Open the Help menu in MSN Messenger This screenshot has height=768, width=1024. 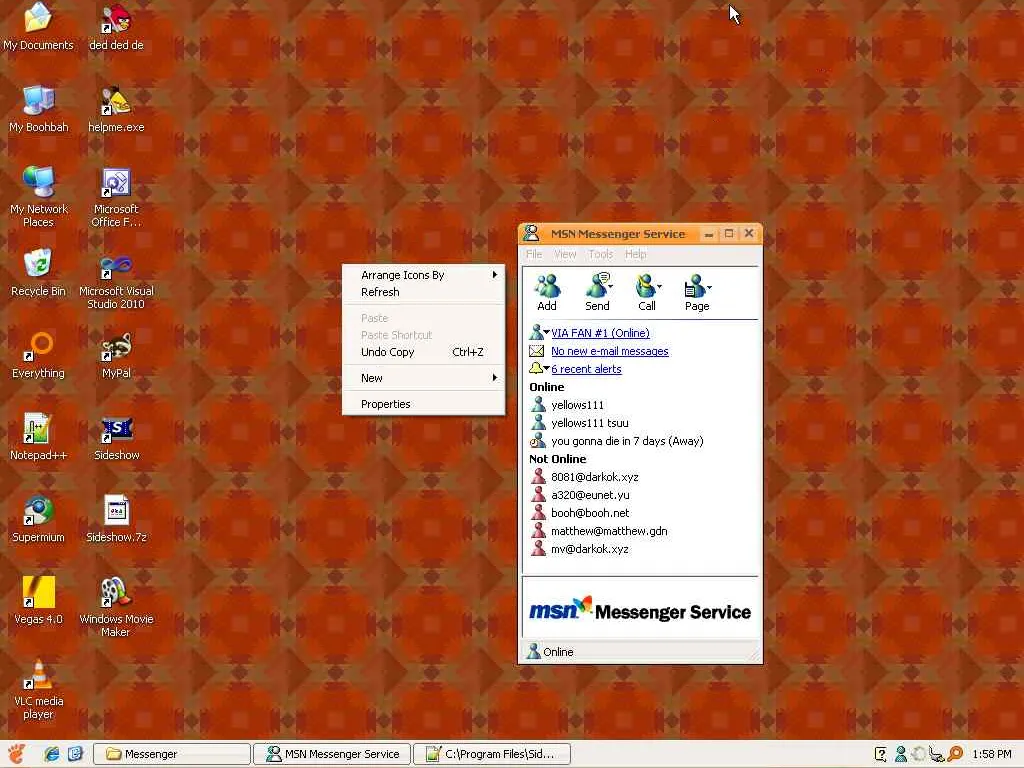635,254
